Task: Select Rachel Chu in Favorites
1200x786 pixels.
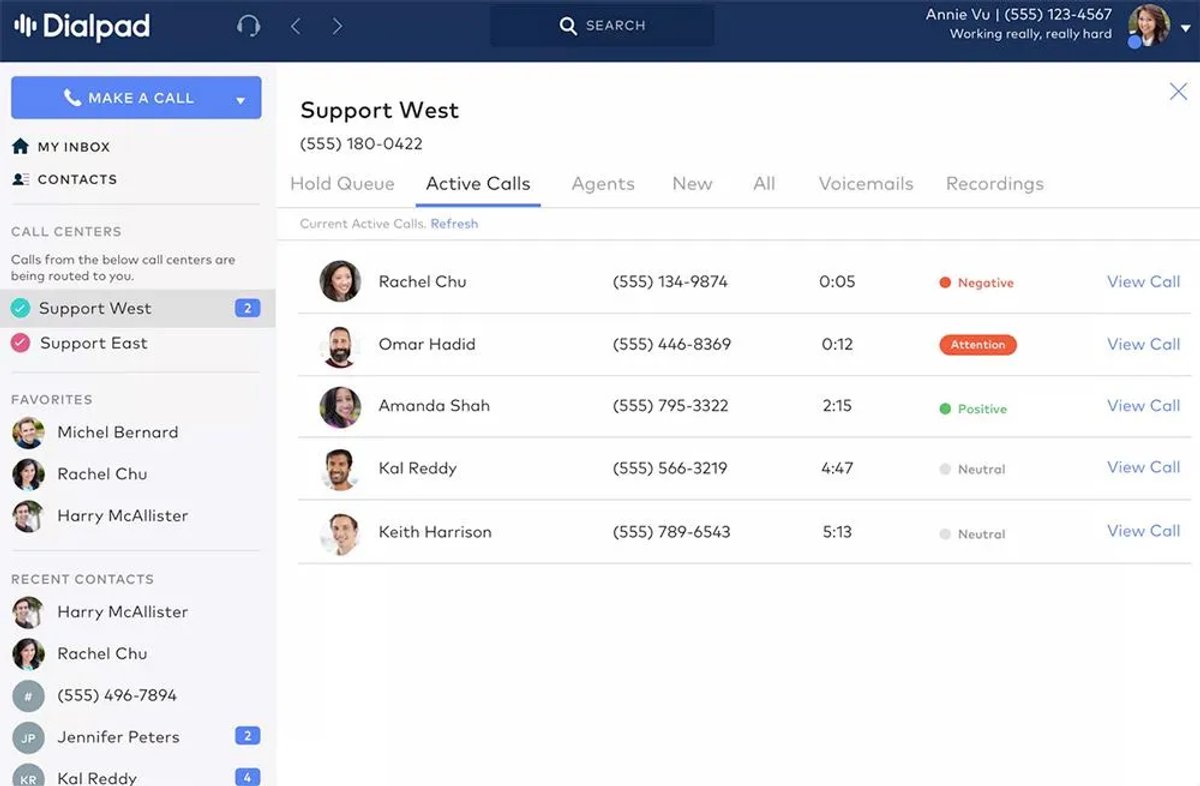Action: pos(80,474)
